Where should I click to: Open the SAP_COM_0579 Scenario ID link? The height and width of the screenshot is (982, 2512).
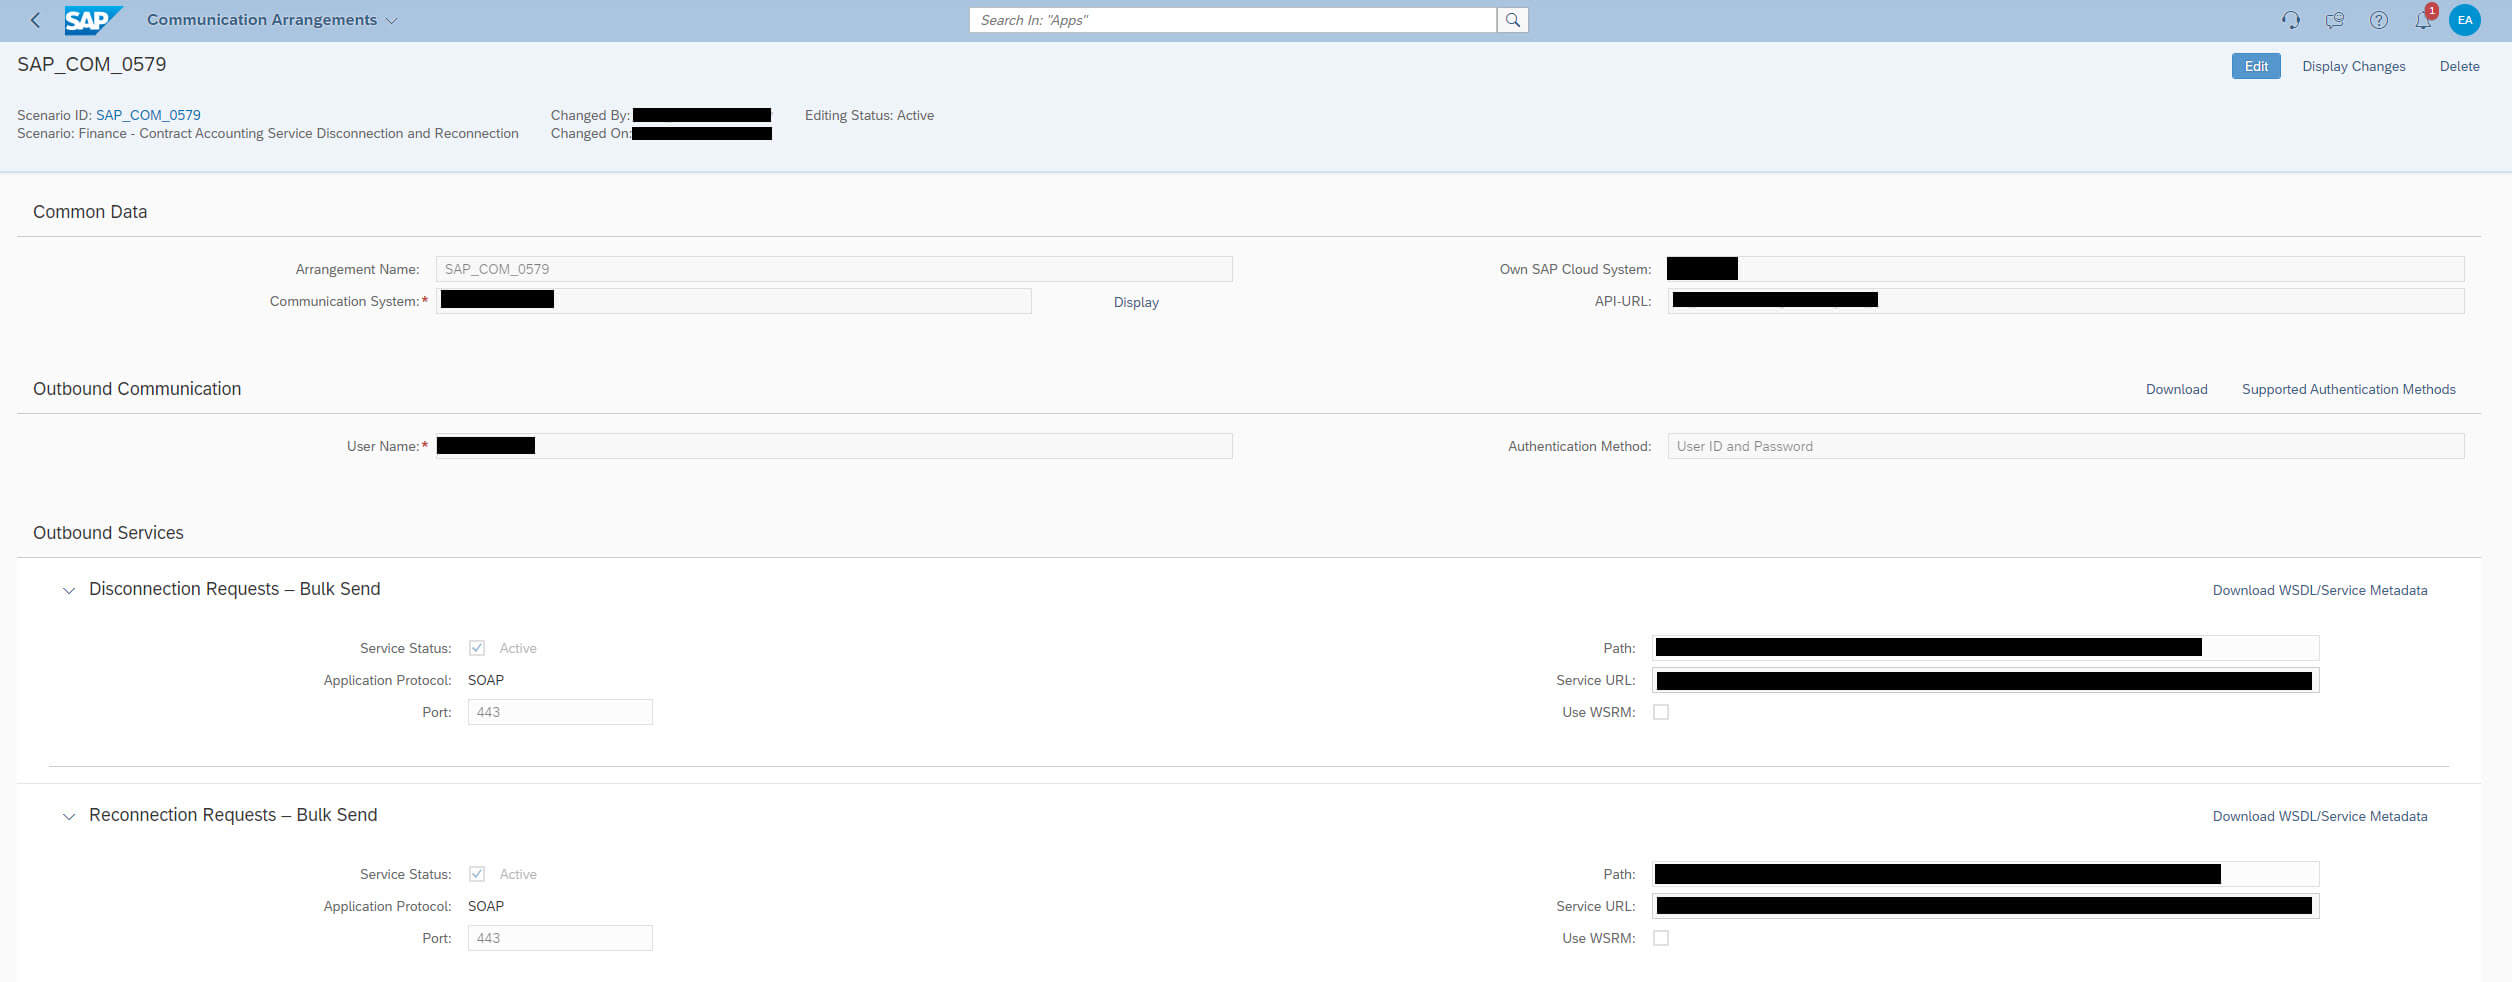click(x=148, y=115)
